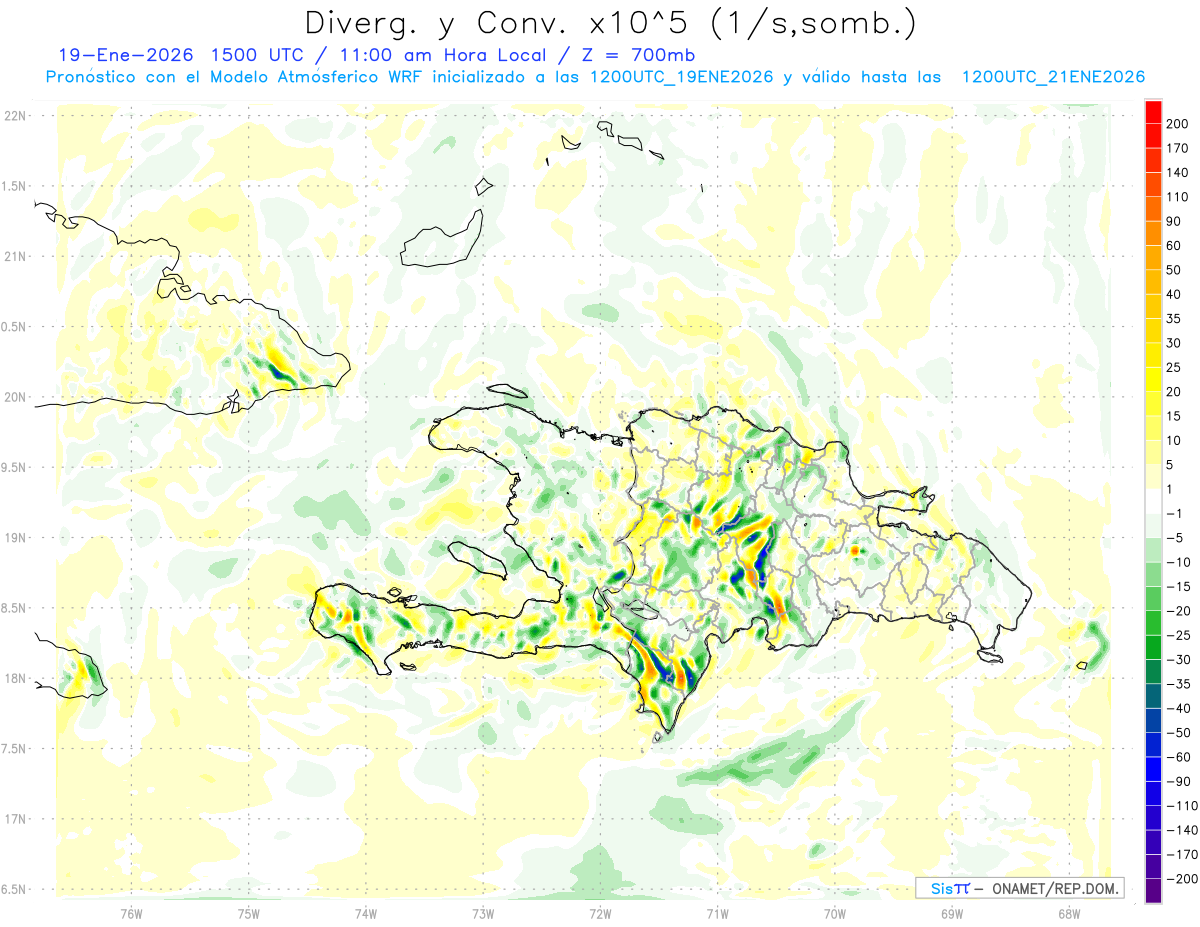Click the '20N' latitude label
Image resolution: width=1200 pixels, height=927 pixels.
[15, 397]
